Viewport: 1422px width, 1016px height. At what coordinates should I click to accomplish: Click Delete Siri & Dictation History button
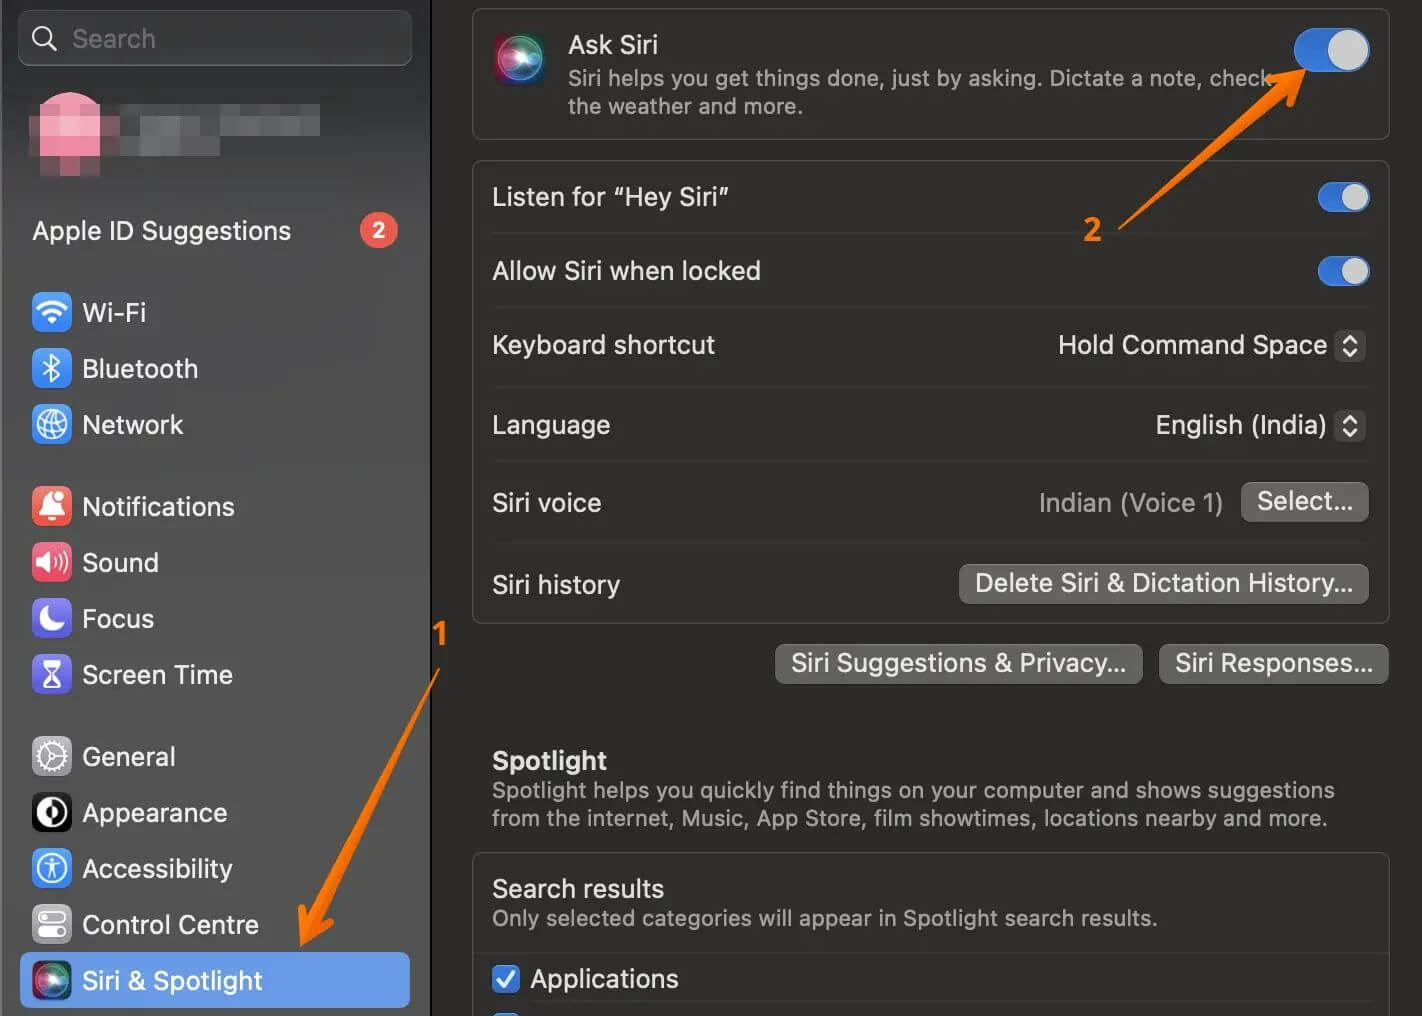point(1163,583)
